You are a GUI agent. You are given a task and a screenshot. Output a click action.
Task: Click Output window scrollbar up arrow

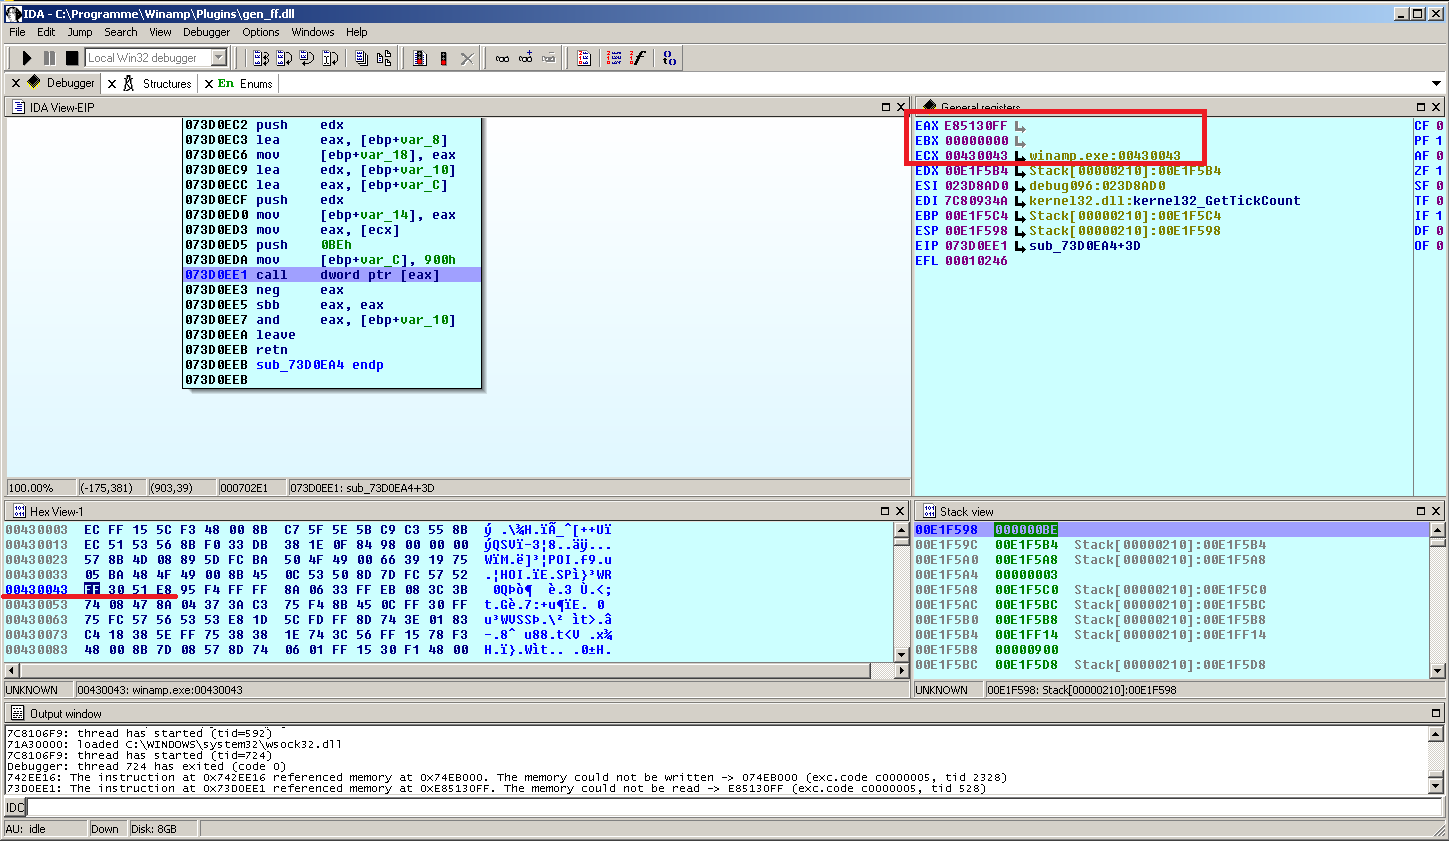pos(1437,734)
